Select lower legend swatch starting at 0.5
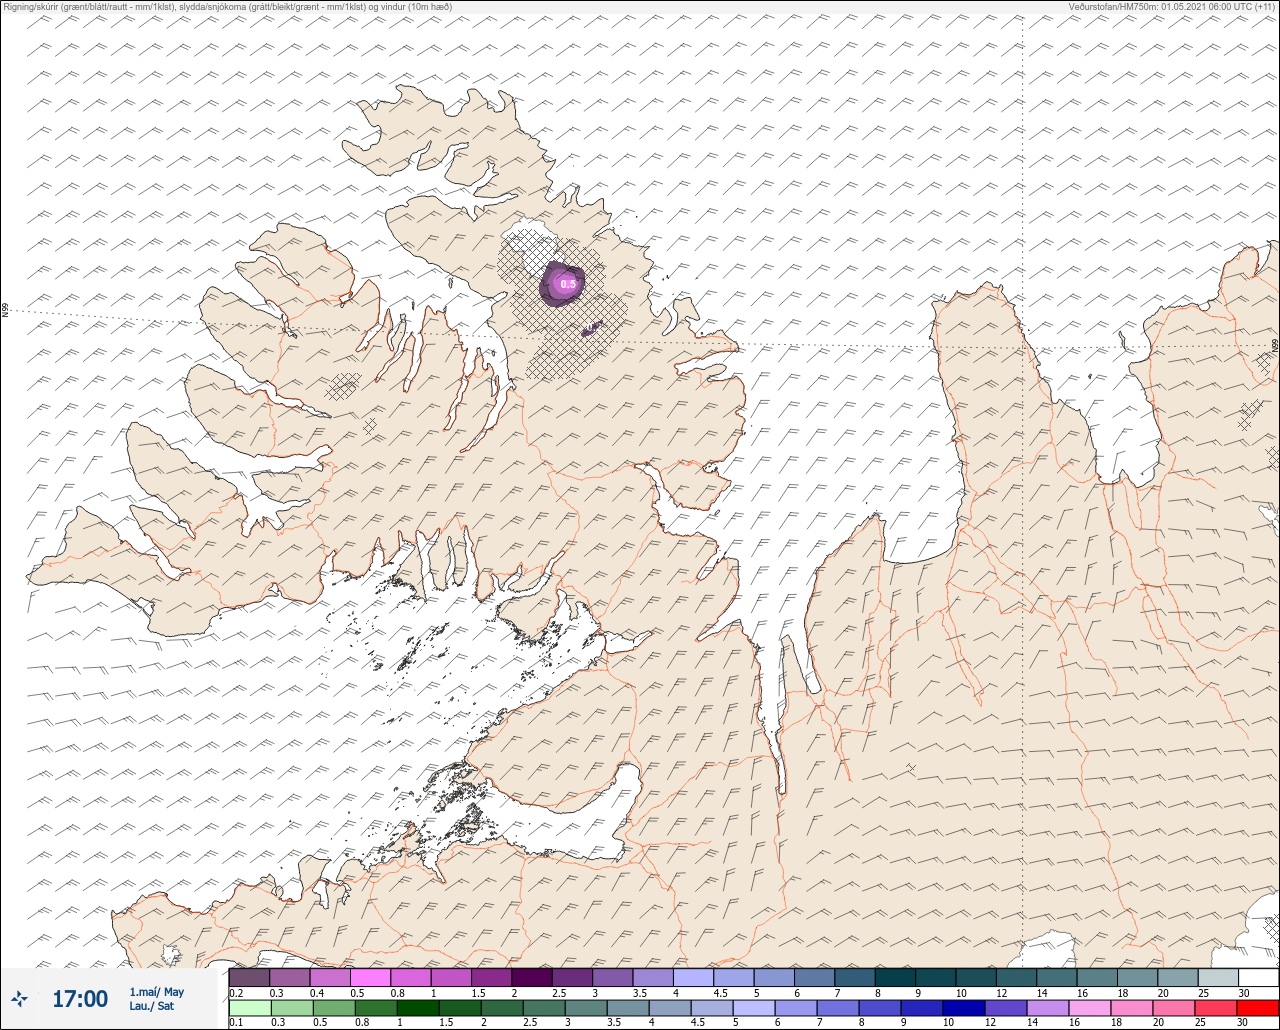 point(333,1008)
